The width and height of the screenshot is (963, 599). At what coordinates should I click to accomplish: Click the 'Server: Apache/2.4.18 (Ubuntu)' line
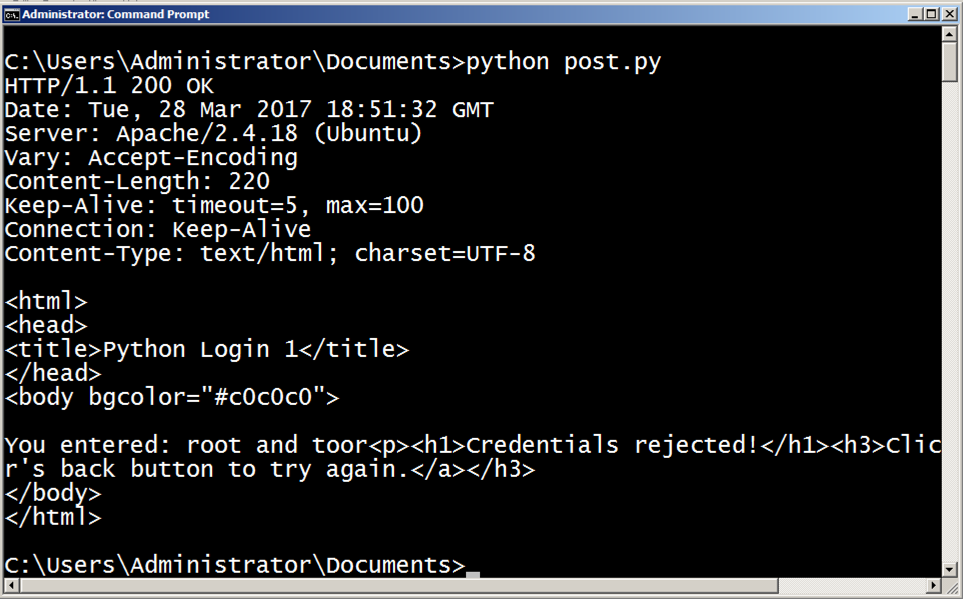pos(213,134)
